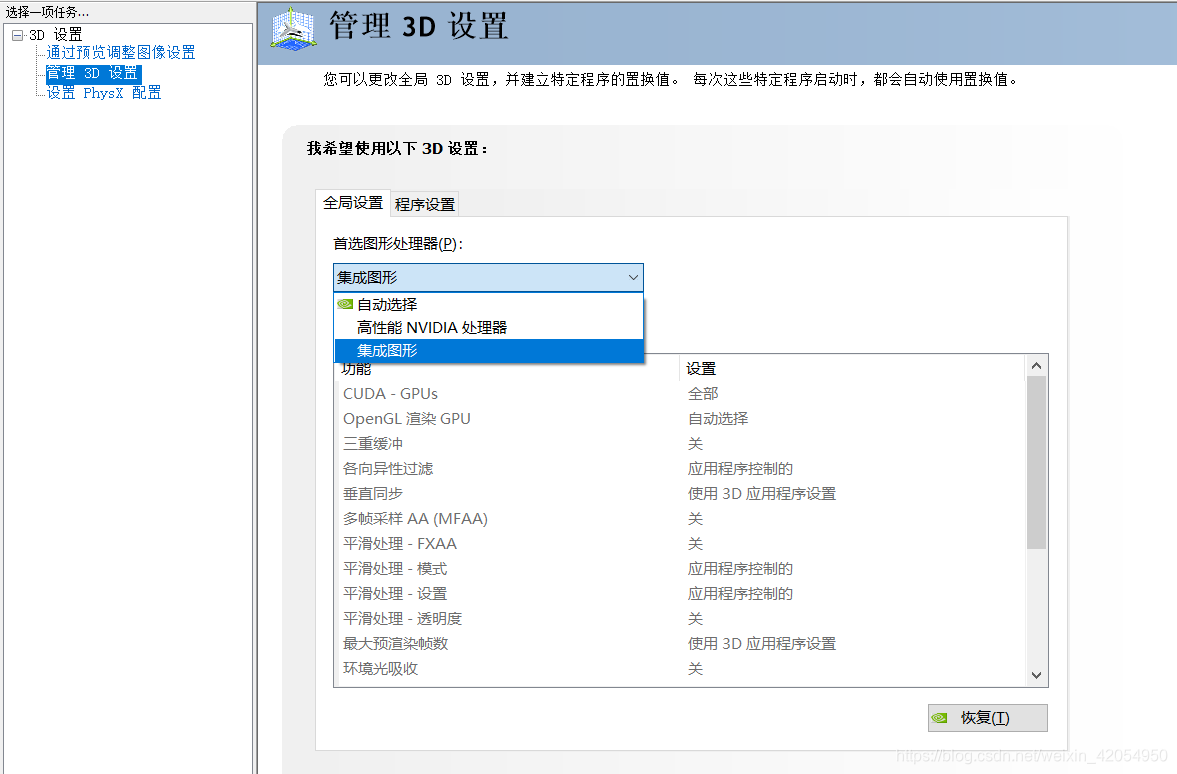This screenshot has width=1177, height=774.
Task: Click the 设置 column header
Action: pyautogui.click(x=852, y=369)
